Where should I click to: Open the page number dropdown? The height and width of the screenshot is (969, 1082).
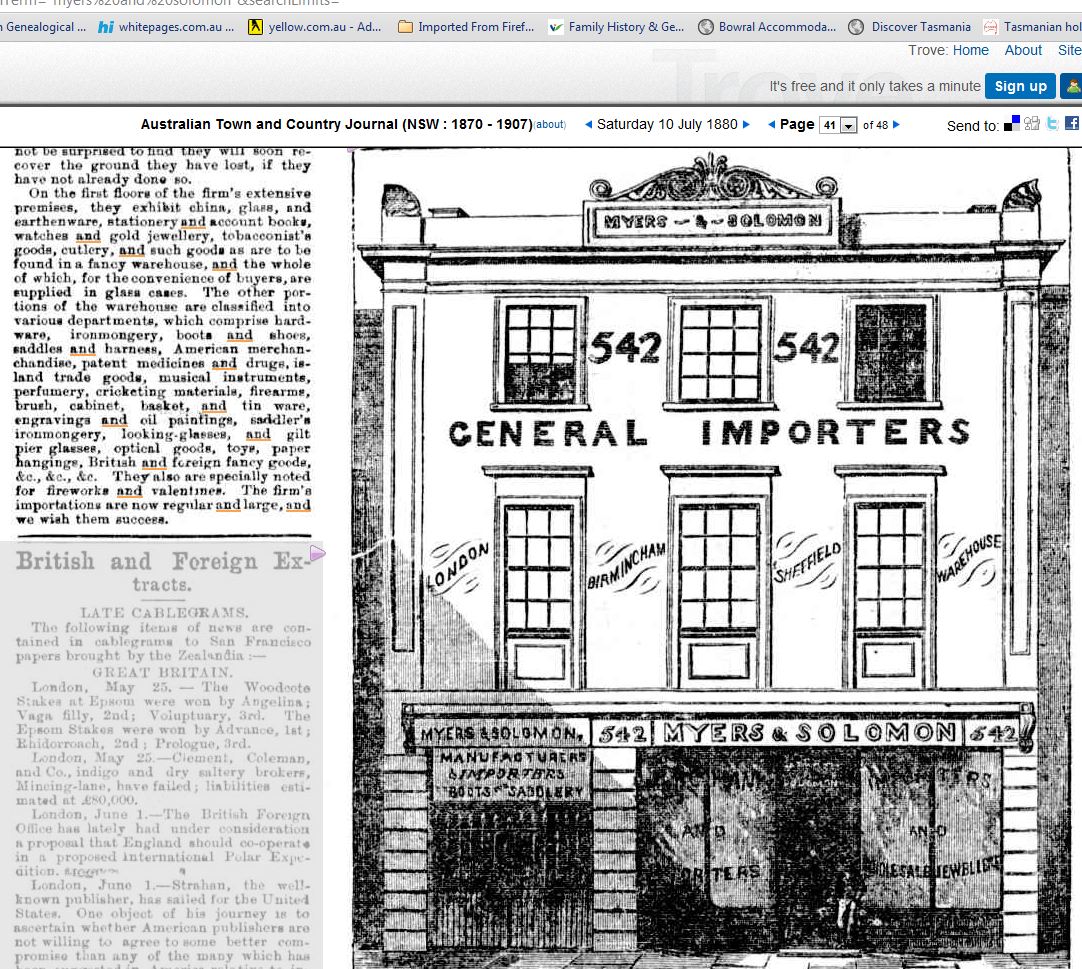point(838,125)
